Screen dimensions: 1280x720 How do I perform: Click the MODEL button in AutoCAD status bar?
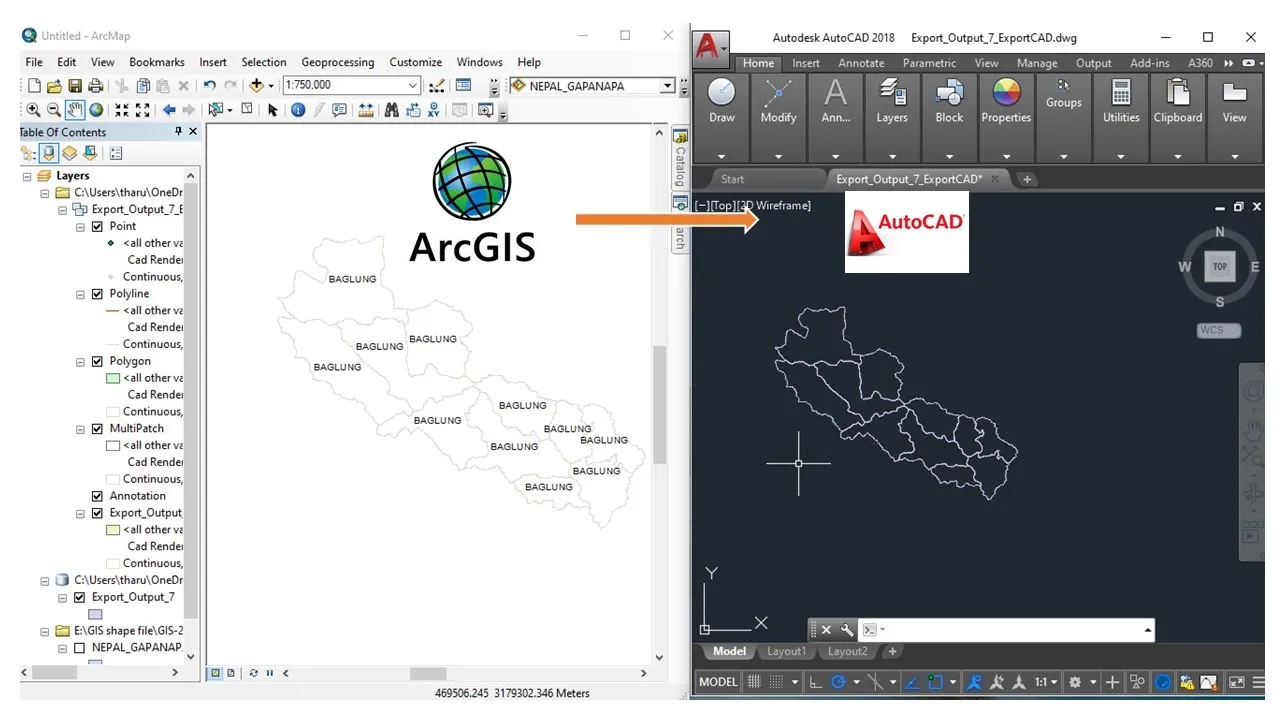click(x=718, y=682)
